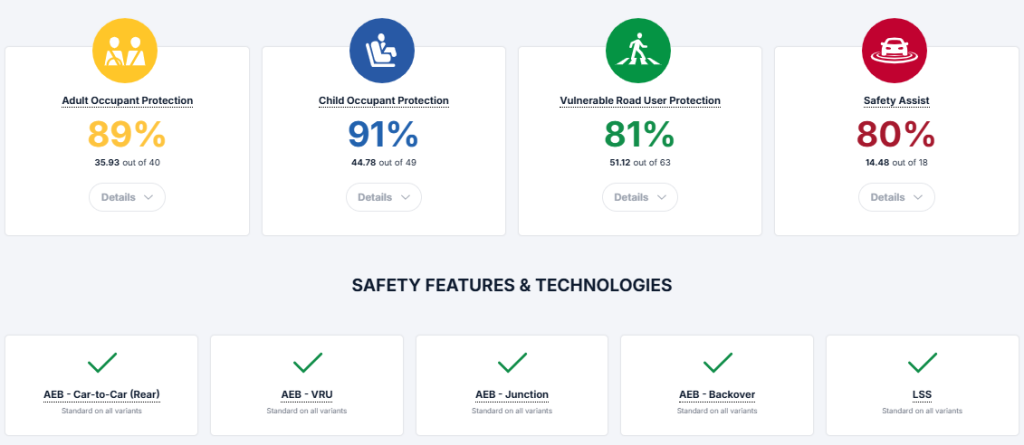Click the green checkmark above AEB - Junction
The height and width of the screenshot is (445, 1024).
[512, 361]
